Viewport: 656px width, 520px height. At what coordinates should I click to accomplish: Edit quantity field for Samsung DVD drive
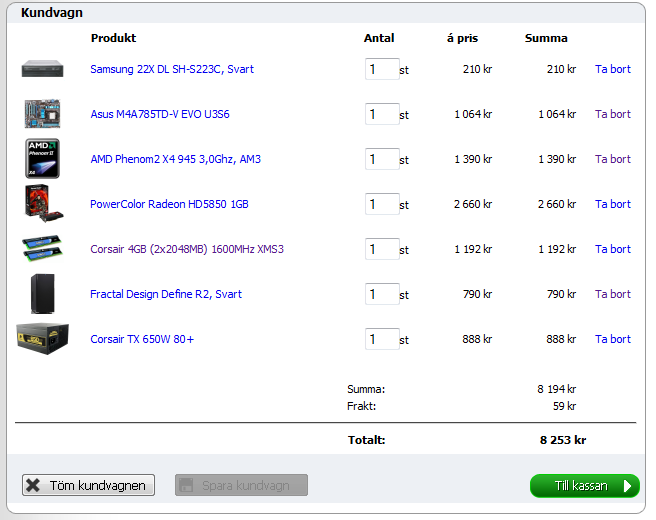click(381, 69)
